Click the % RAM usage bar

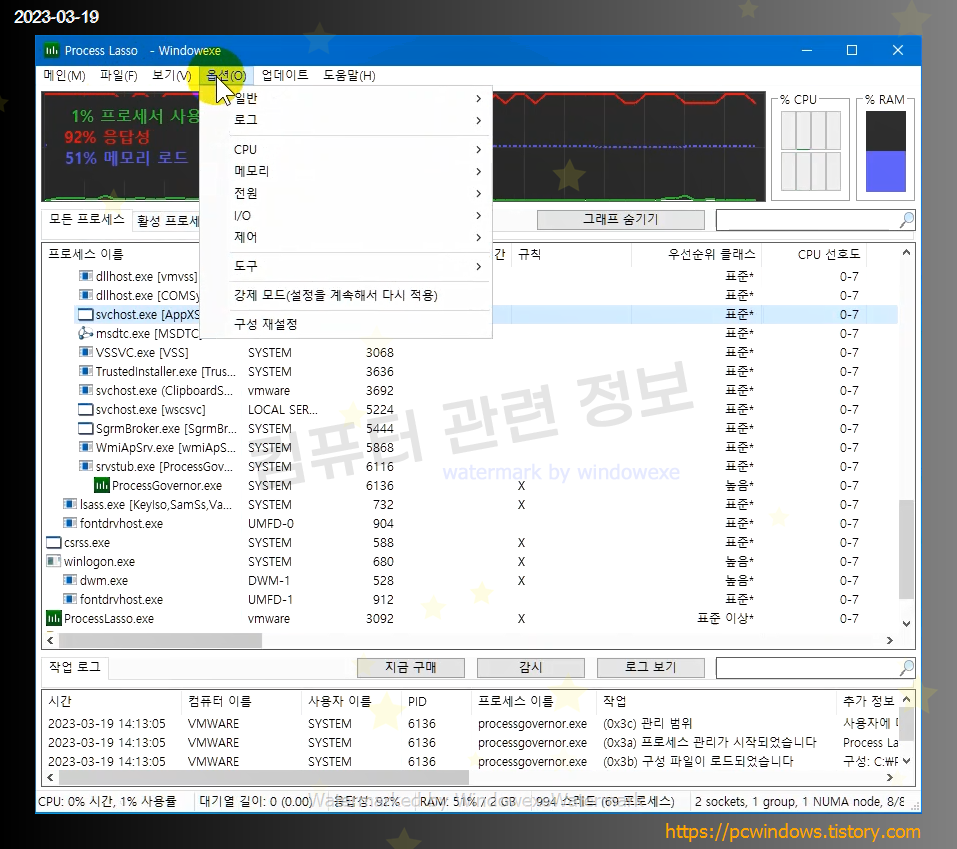886,151
